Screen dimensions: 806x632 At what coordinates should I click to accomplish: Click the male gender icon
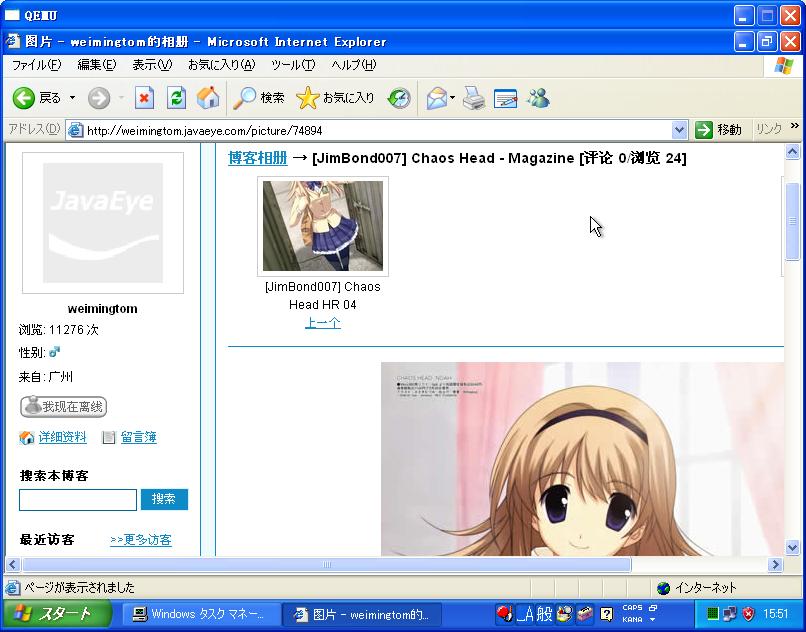[x=54, y=352]
